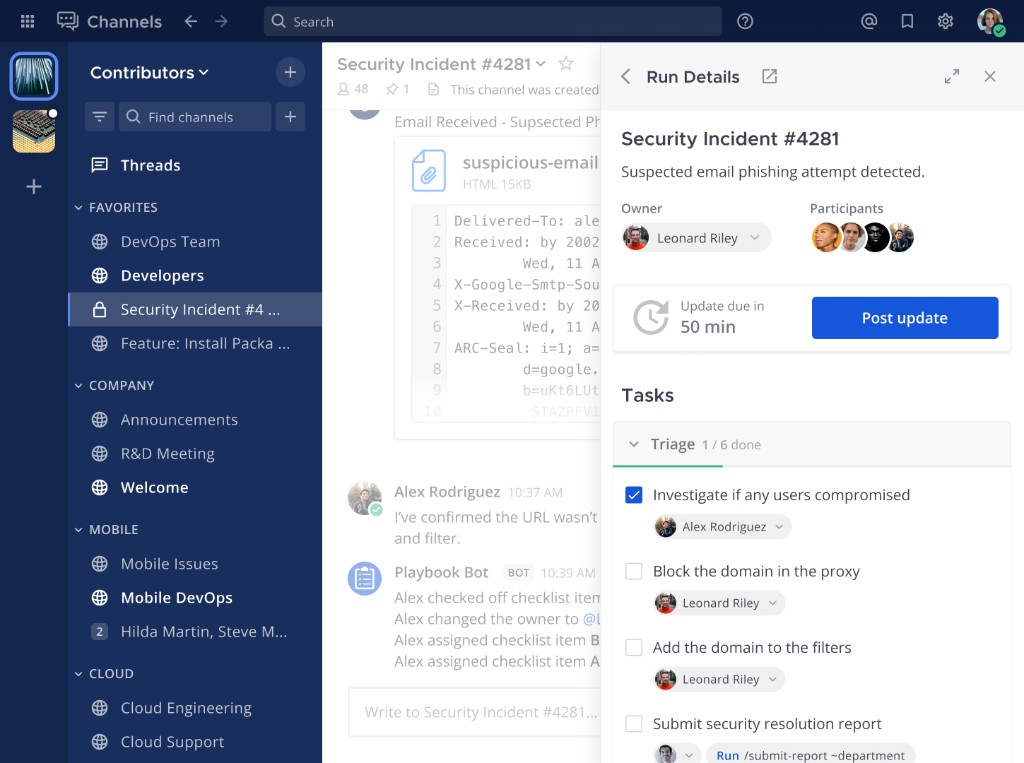Open Hilda Martin, Steve M... group message
This screenshot has width=1024, height=763.
195,632
